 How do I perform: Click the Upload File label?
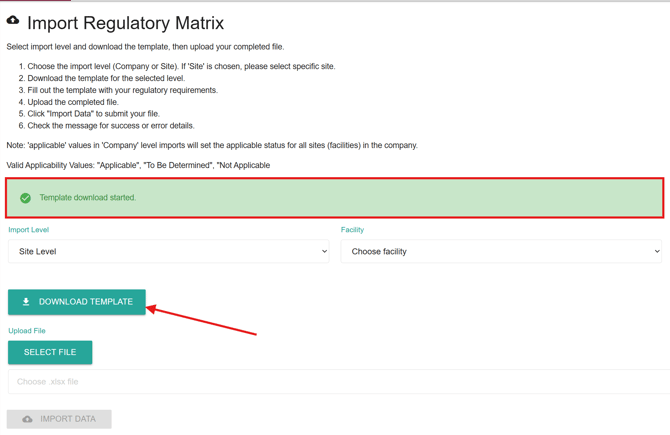[27, 331]
